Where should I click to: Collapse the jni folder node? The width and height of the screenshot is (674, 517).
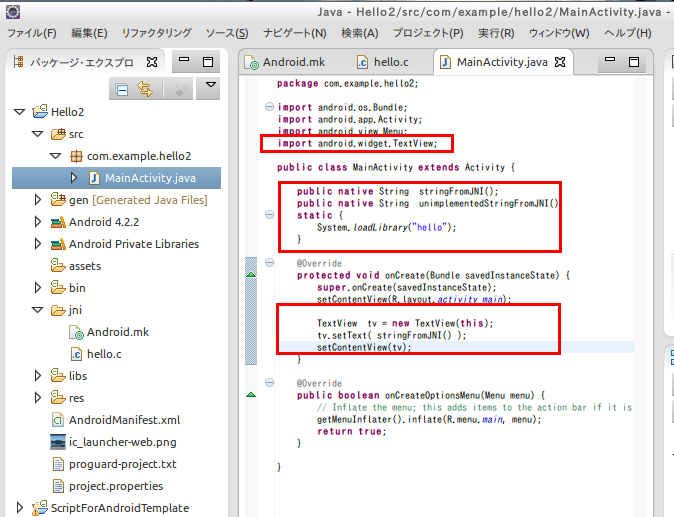point(37,309)
